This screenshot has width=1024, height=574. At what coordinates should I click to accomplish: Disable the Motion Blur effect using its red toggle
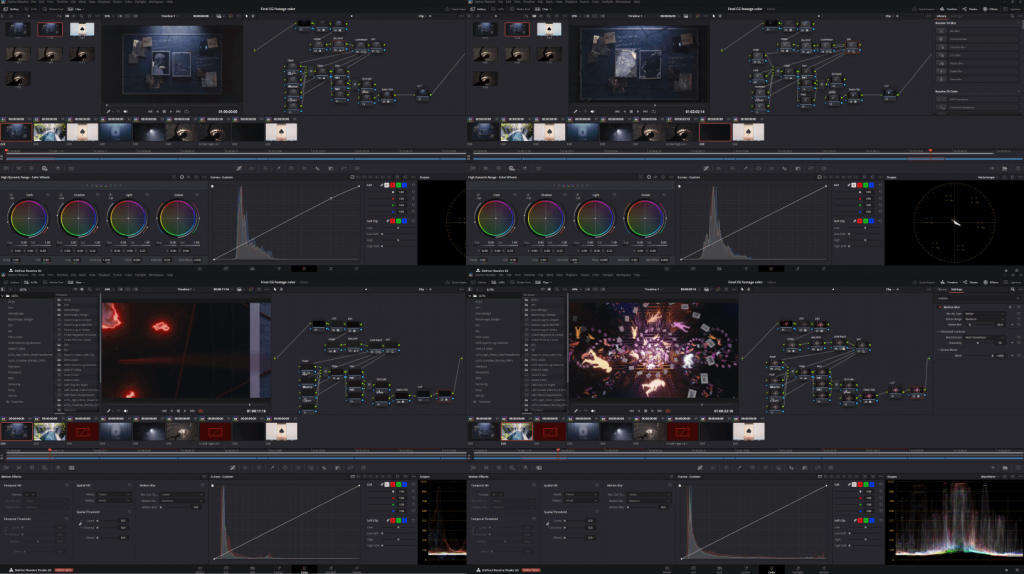coord(942,307)
